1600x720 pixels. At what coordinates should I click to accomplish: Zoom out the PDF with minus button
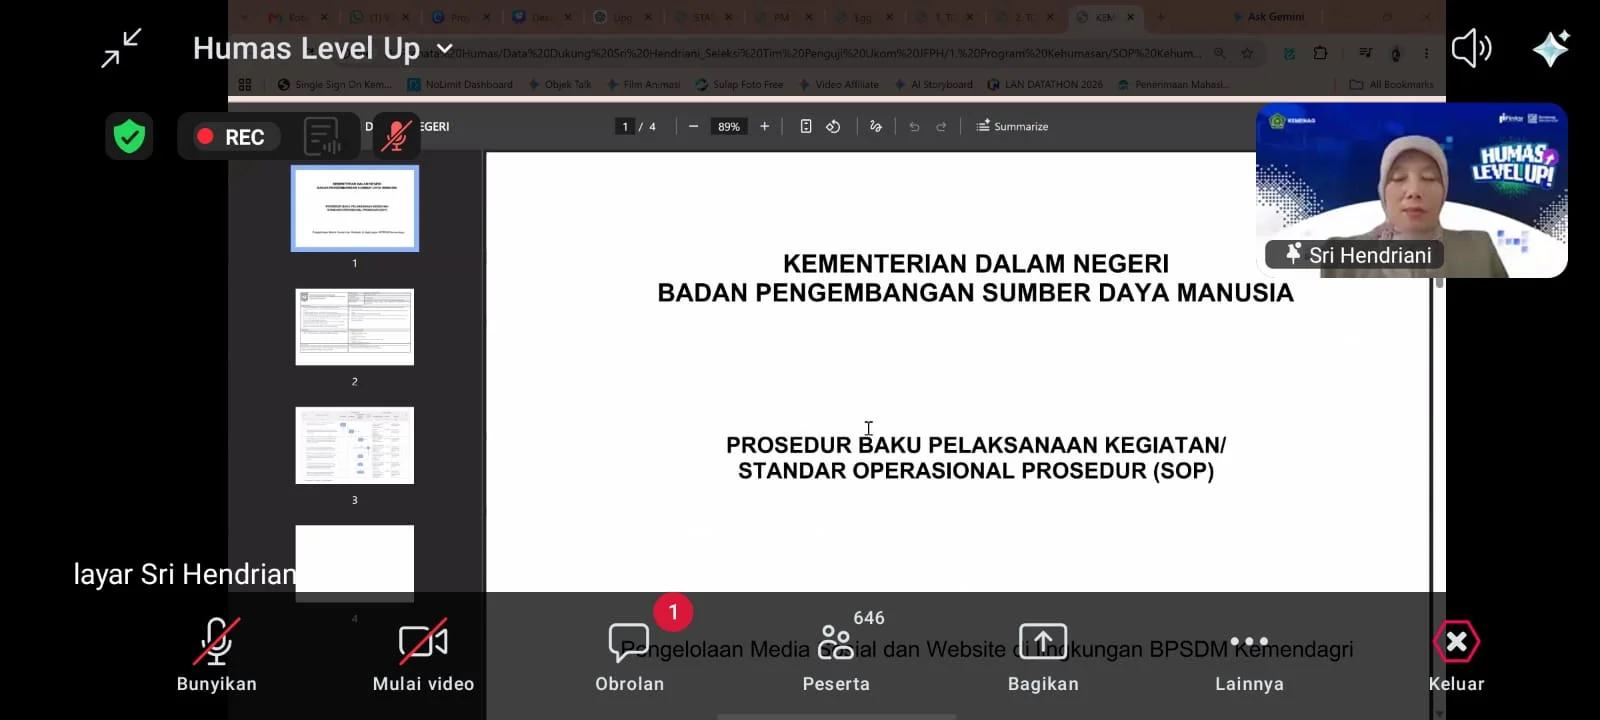pos(693,127)
